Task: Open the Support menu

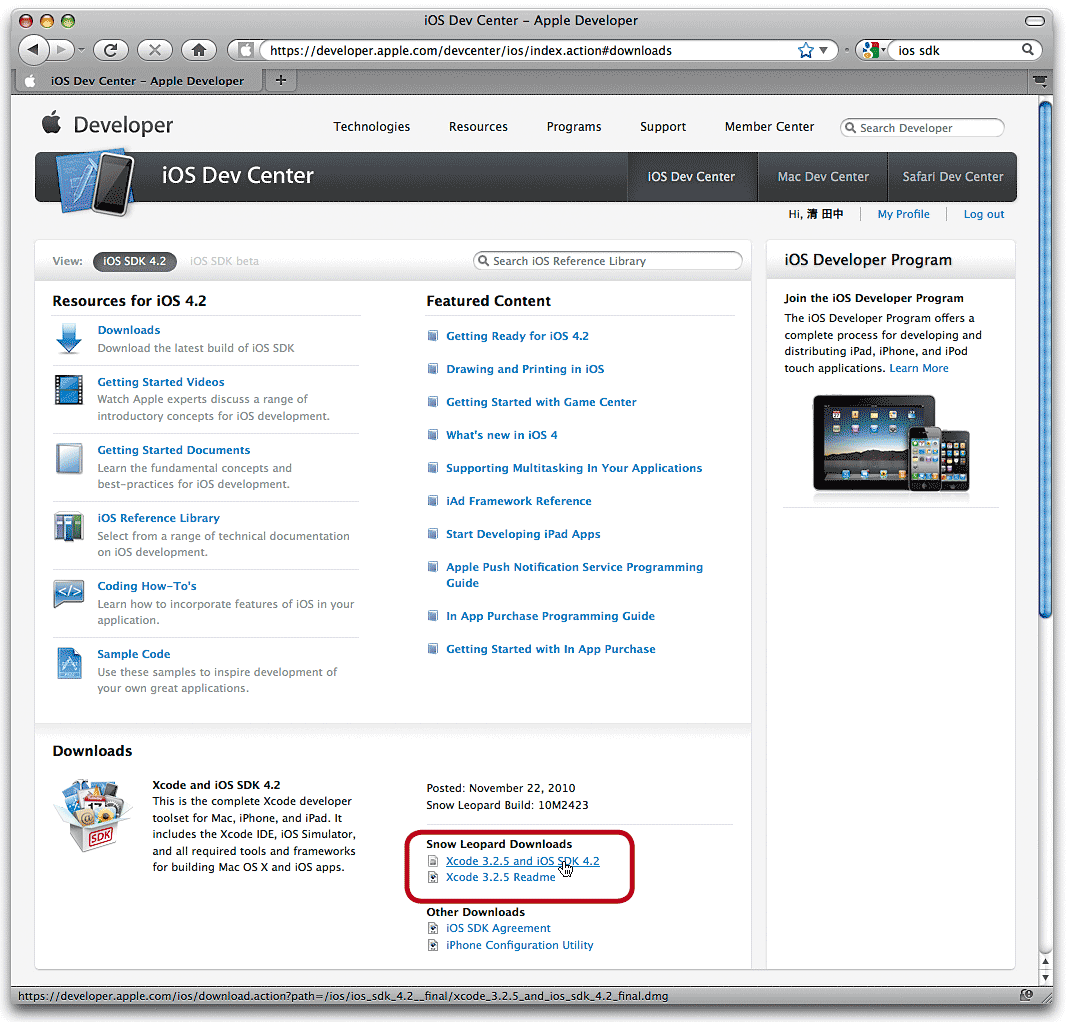Action: pyautogui.click(x=663, y=127)
